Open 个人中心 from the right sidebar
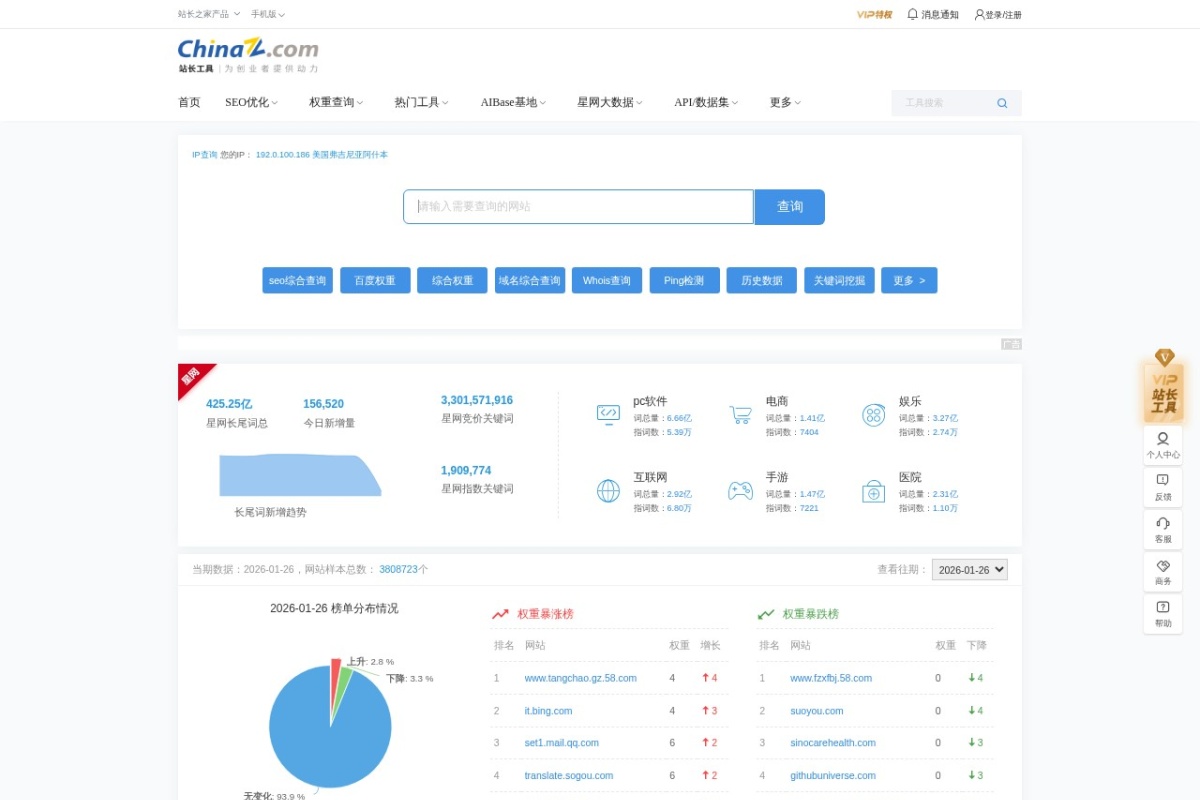The width and height of the screenshot is (1200, 800). click(x=1162, y=444)
